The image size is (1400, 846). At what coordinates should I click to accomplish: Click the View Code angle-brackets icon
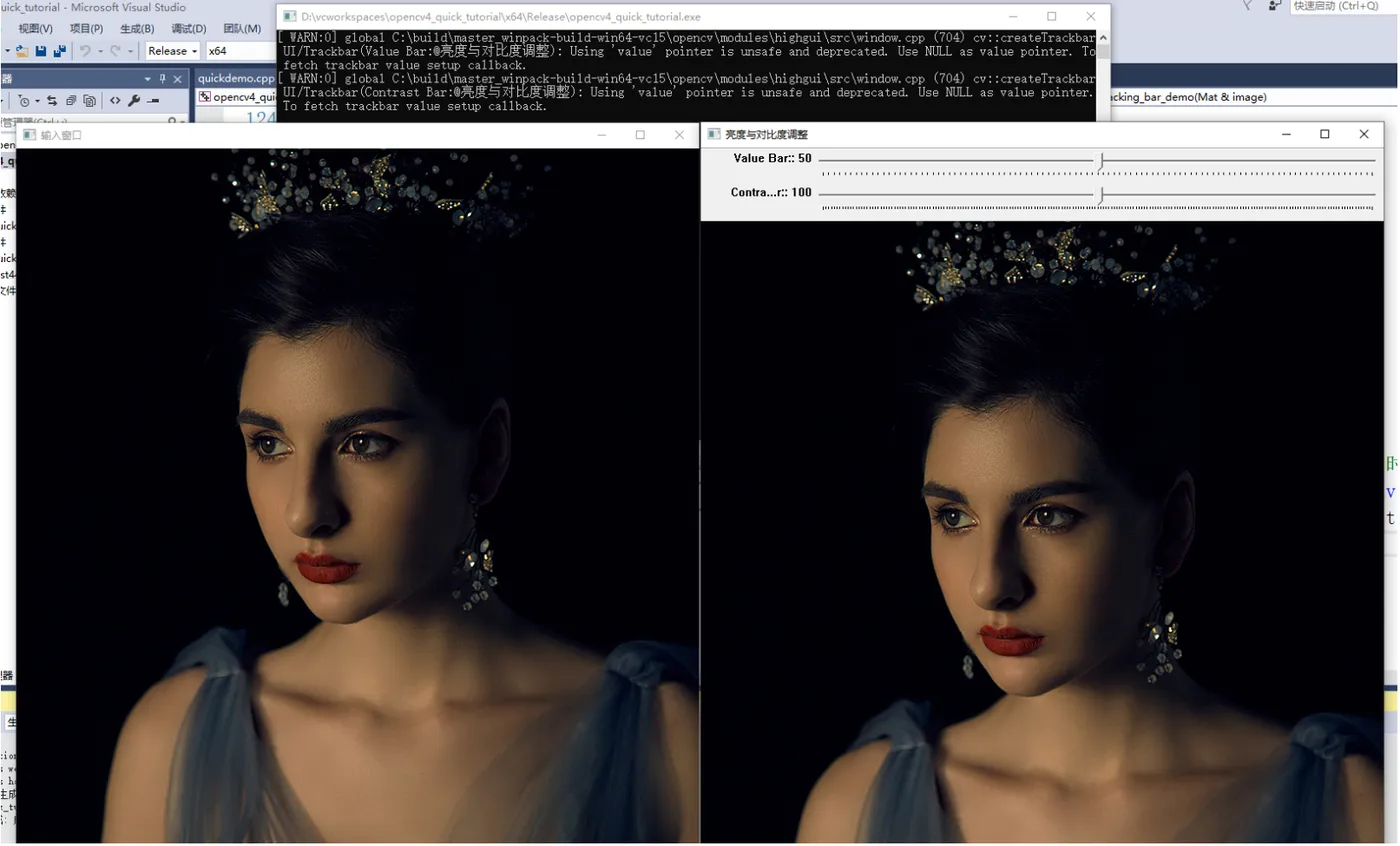point(115,101)
